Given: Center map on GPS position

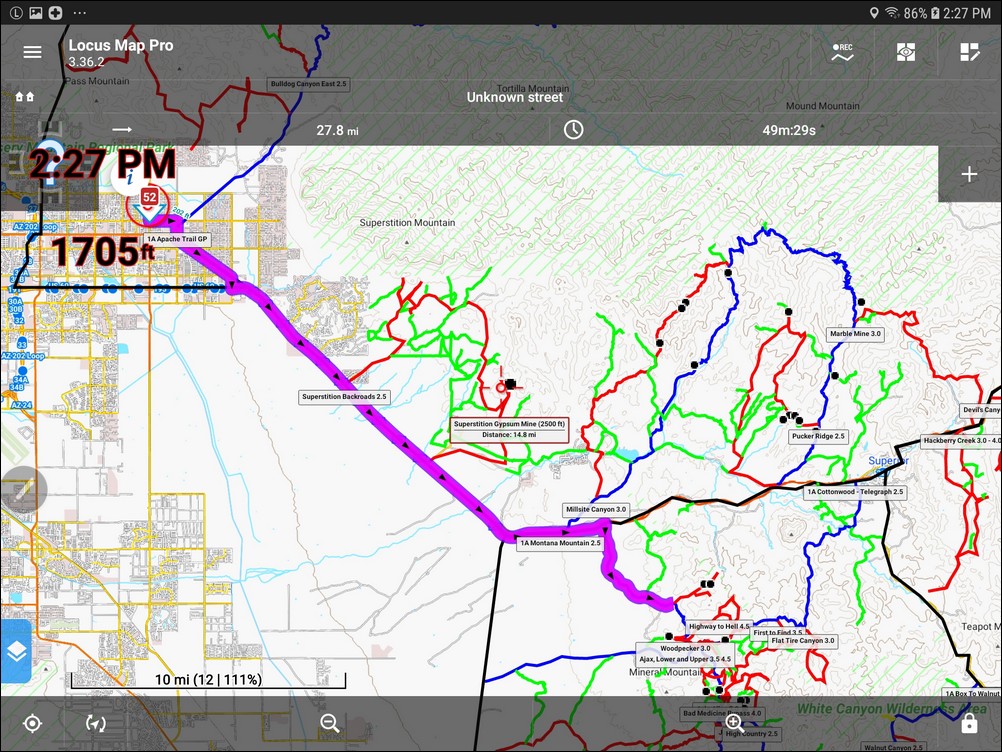Looking at the screenshot, I should 32,723.
